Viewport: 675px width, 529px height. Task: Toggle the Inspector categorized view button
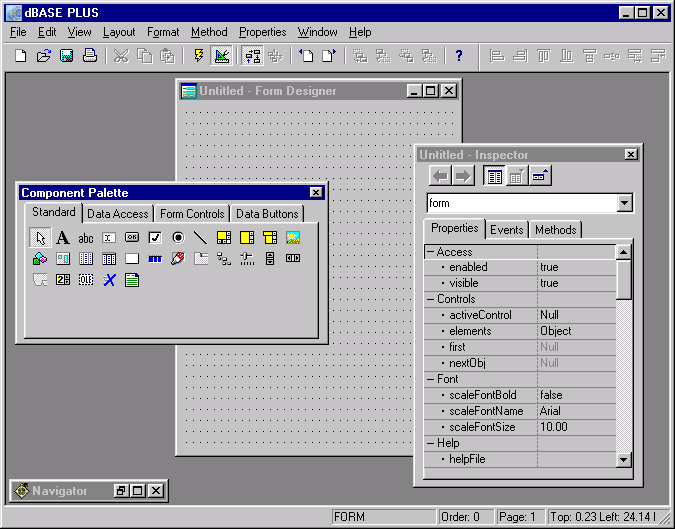click(494, 176)
